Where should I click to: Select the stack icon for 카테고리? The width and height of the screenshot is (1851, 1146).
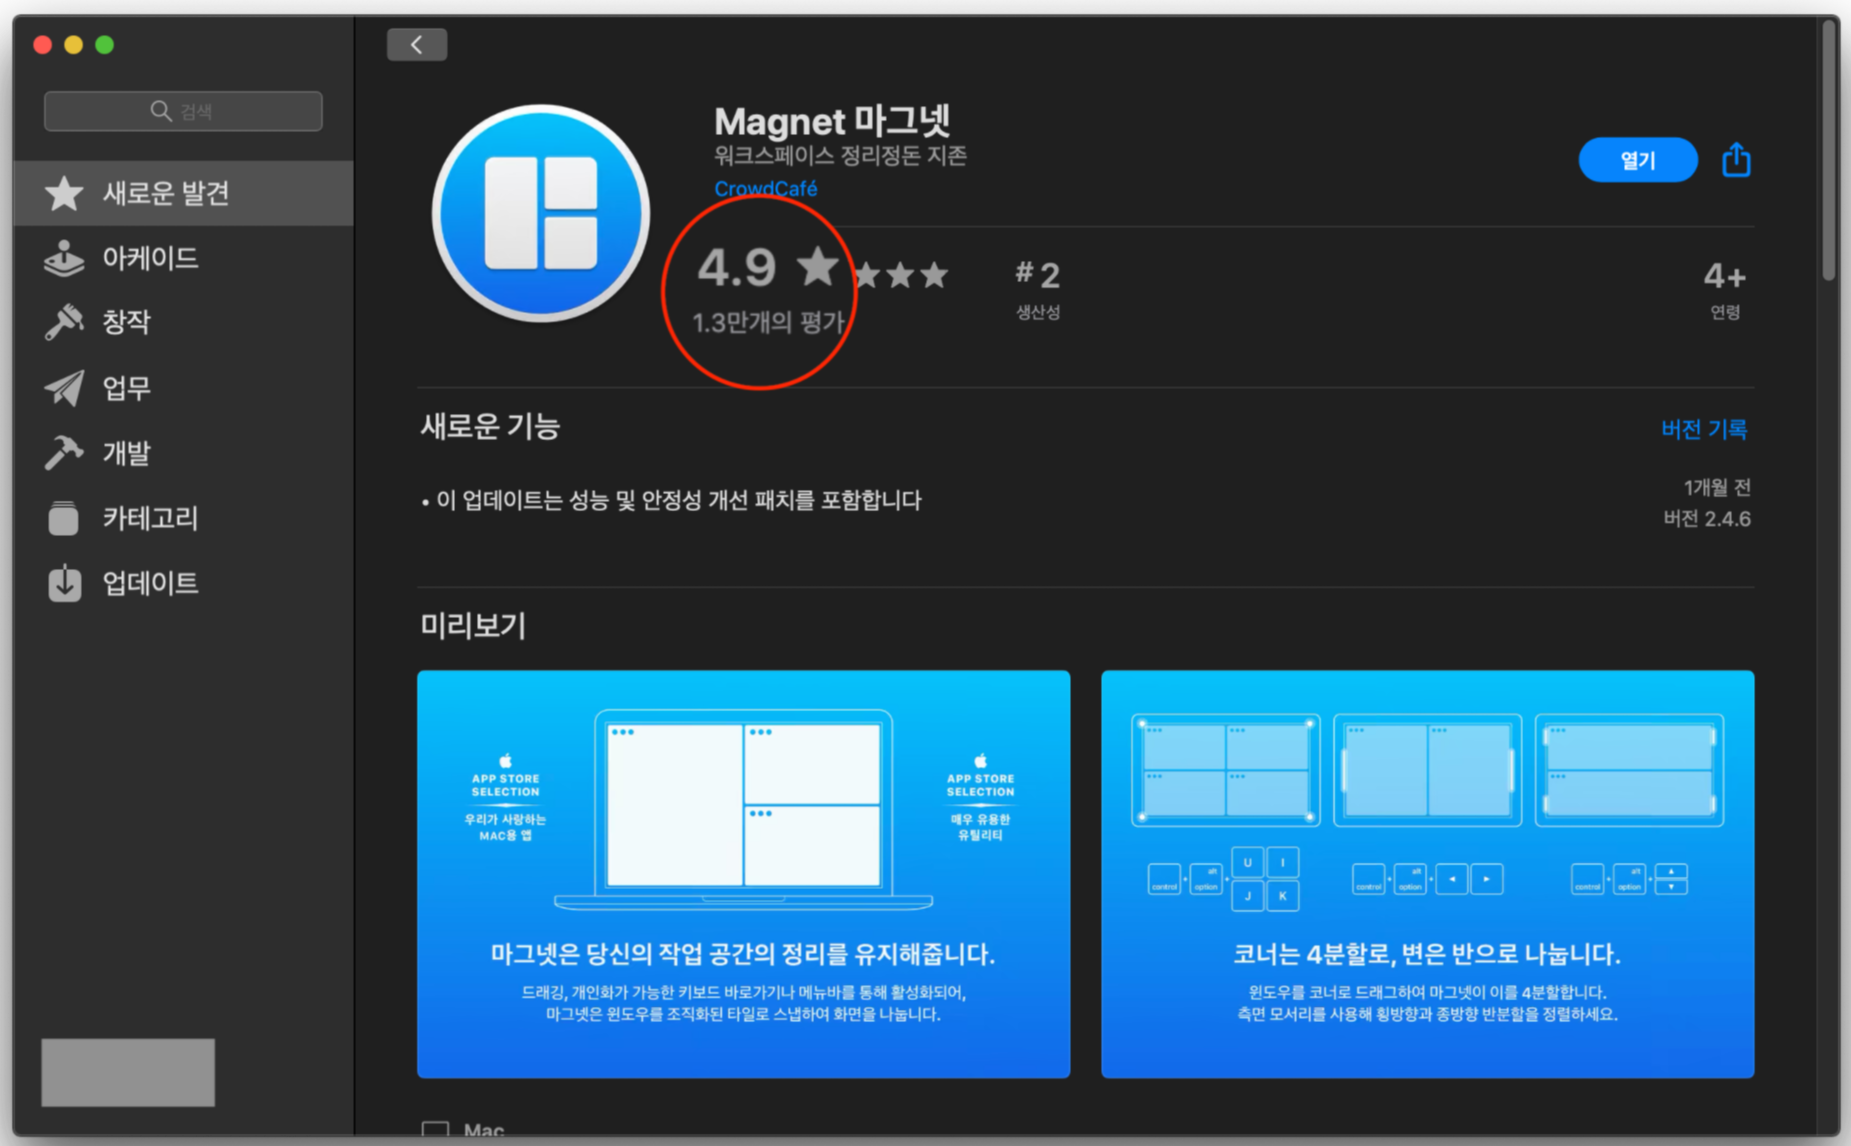64,518
